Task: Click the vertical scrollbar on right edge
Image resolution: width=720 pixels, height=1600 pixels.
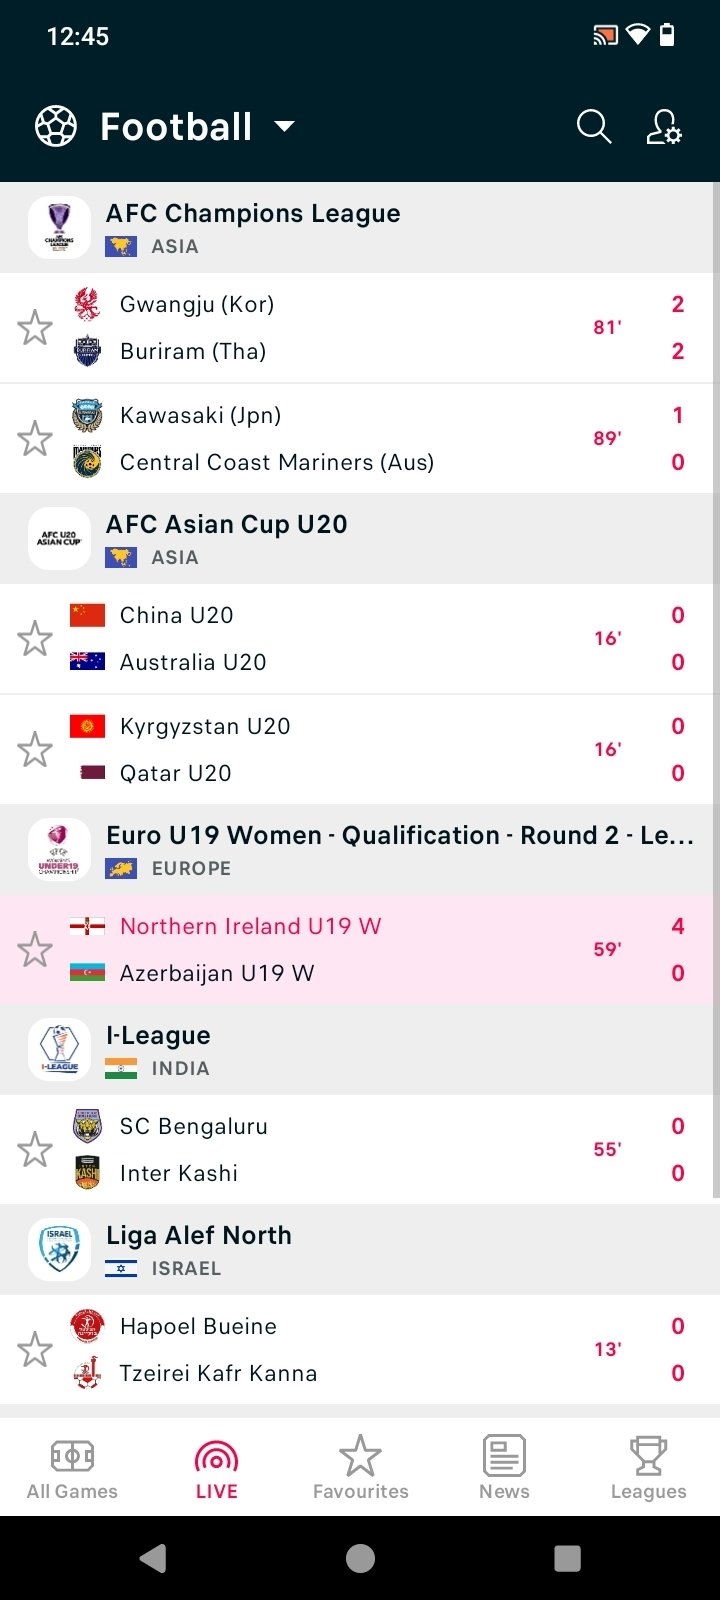Action: click(x=716, y=690)
